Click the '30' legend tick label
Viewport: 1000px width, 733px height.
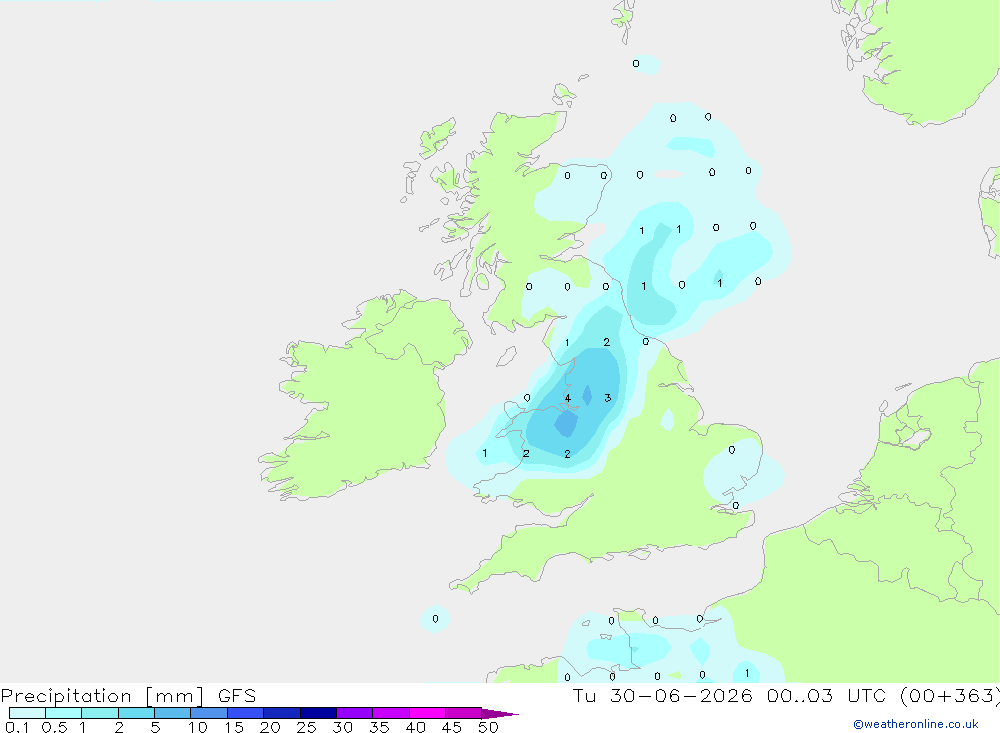click(342, 727)
